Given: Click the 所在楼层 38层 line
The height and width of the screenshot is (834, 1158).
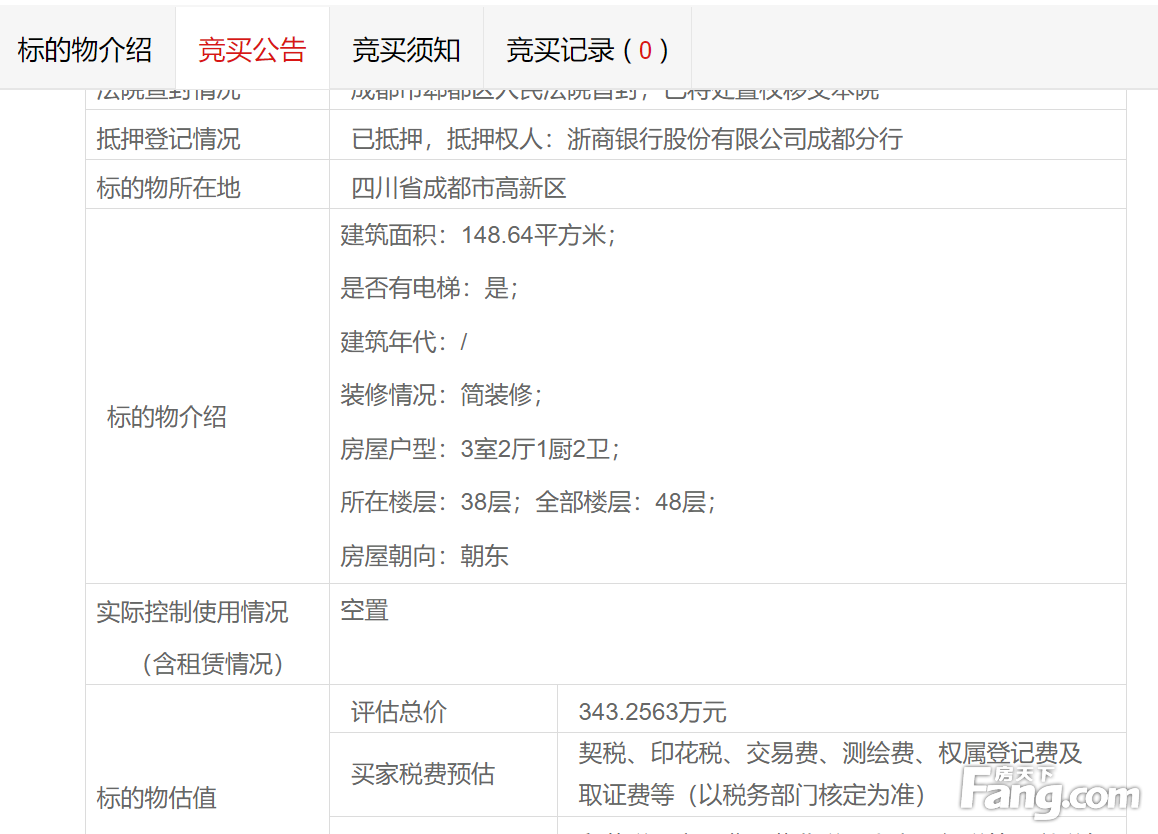Looking at the screenshot, I should tap(527, 502).
